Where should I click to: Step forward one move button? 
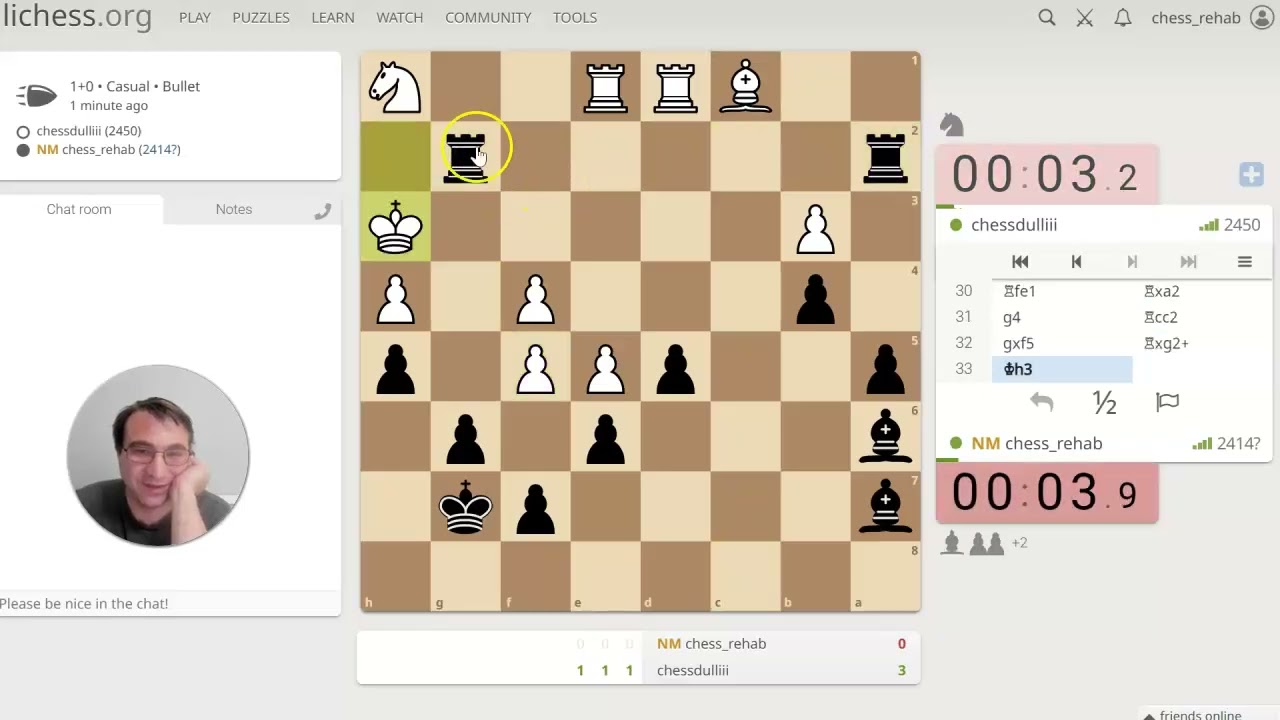1132,262
